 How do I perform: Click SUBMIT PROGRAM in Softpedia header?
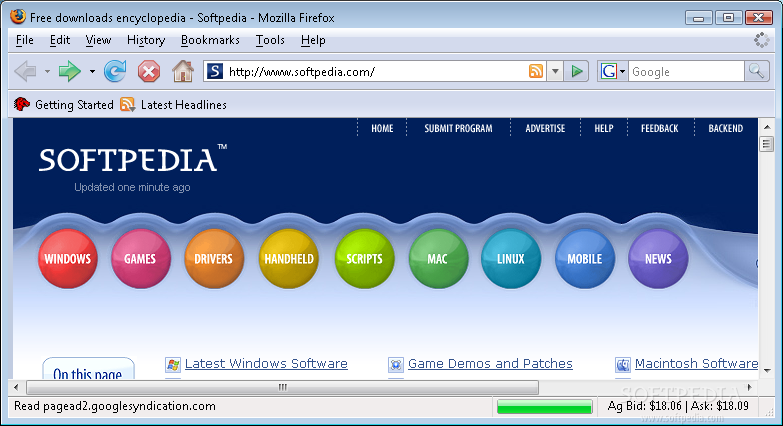point(458,128)
